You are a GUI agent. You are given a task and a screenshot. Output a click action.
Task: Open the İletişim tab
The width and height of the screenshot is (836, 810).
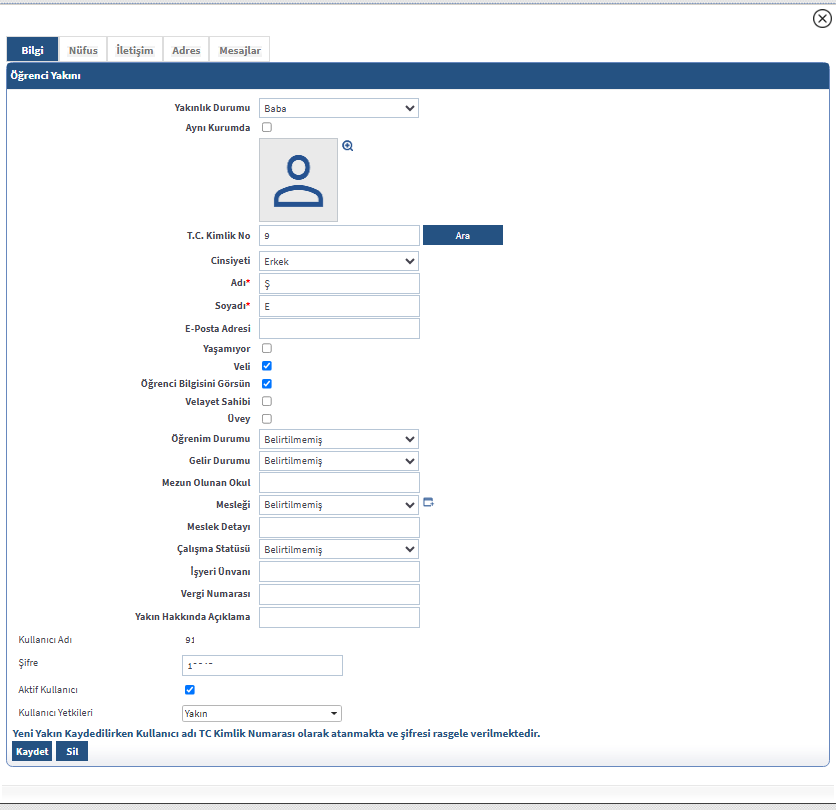point(135,50)
